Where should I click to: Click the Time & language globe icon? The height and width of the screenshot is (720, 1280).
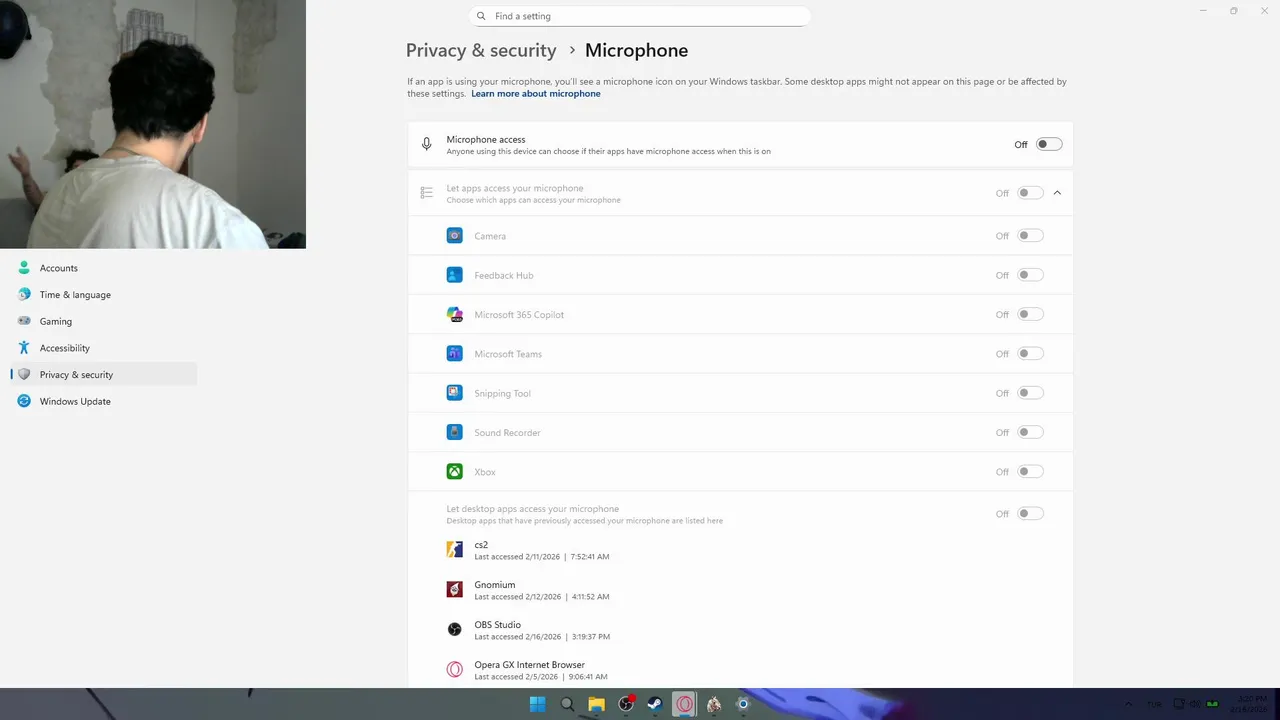(24, 295)
